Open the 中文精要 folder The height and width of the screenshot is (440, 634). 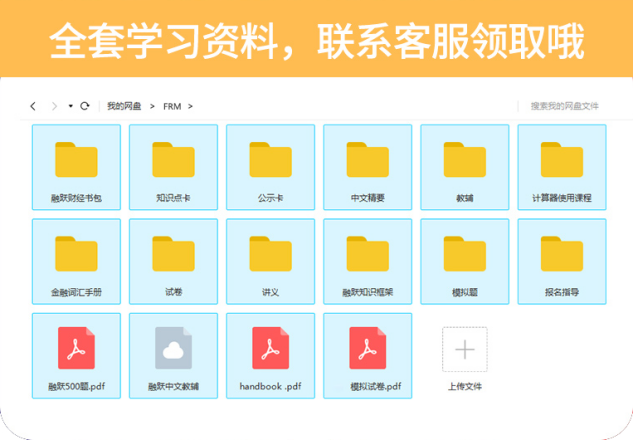[x=367, y=163]
